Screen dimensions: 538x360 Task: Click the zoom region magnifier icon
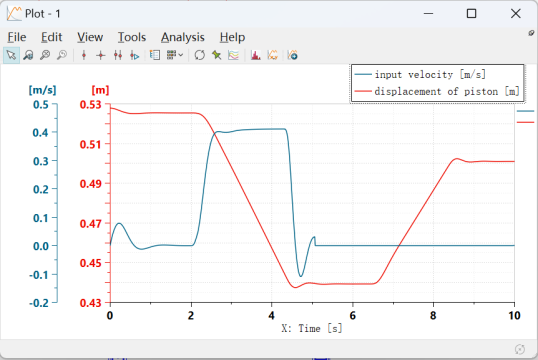(x=28, y=55)
